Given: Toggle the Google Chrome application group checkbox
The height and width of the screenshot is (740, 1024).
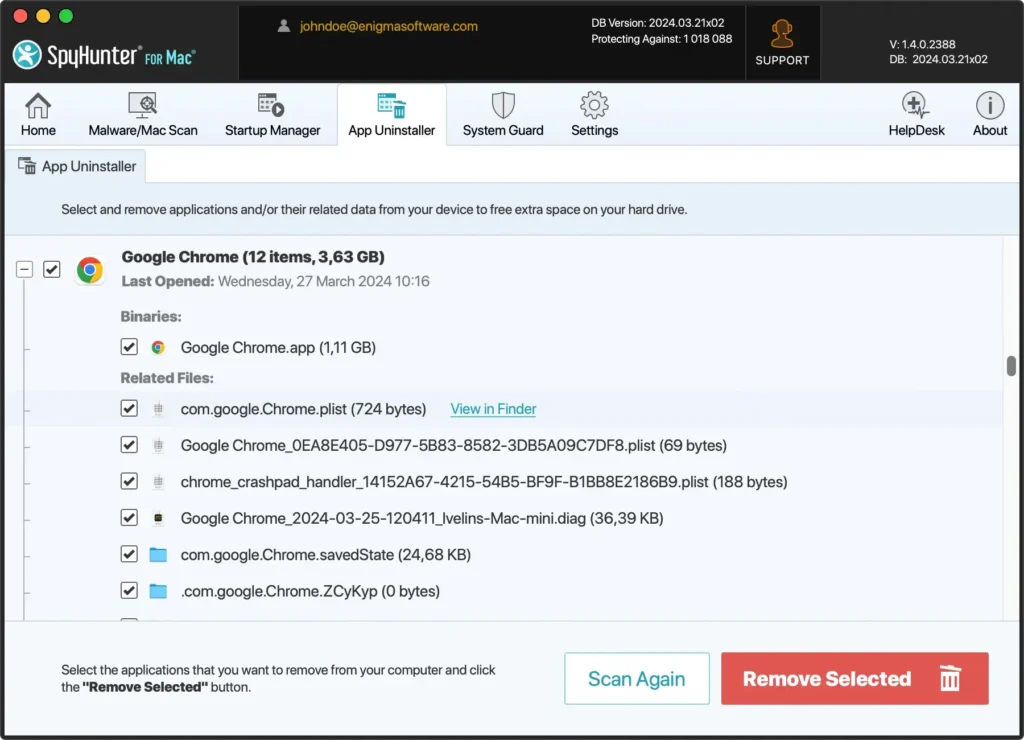Looking at the screenshot, I should click(52, 269).
